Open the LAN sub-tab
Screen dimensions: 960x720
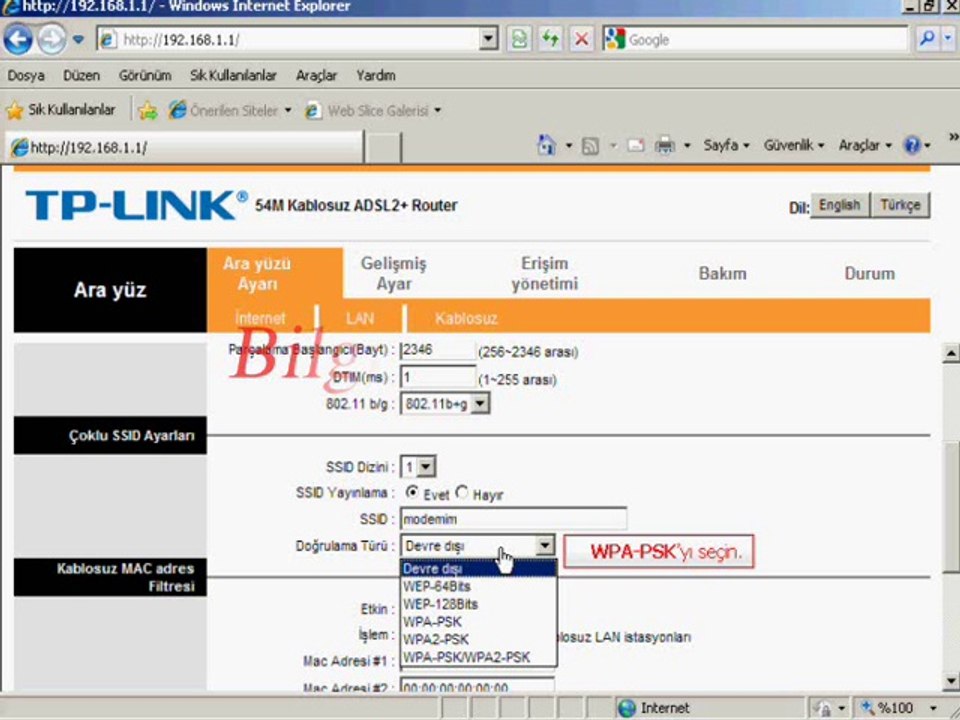(x=359, y=318)
